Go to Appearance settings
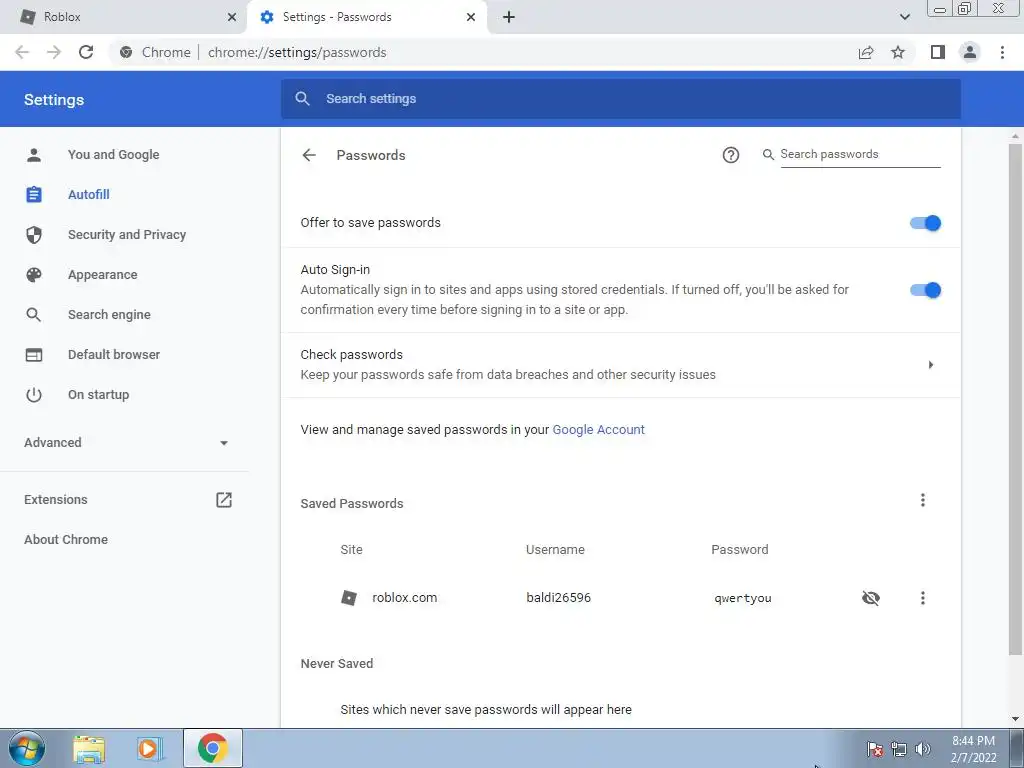The width and height of the screenshot is (1024, 768). [x=103, y=275]
